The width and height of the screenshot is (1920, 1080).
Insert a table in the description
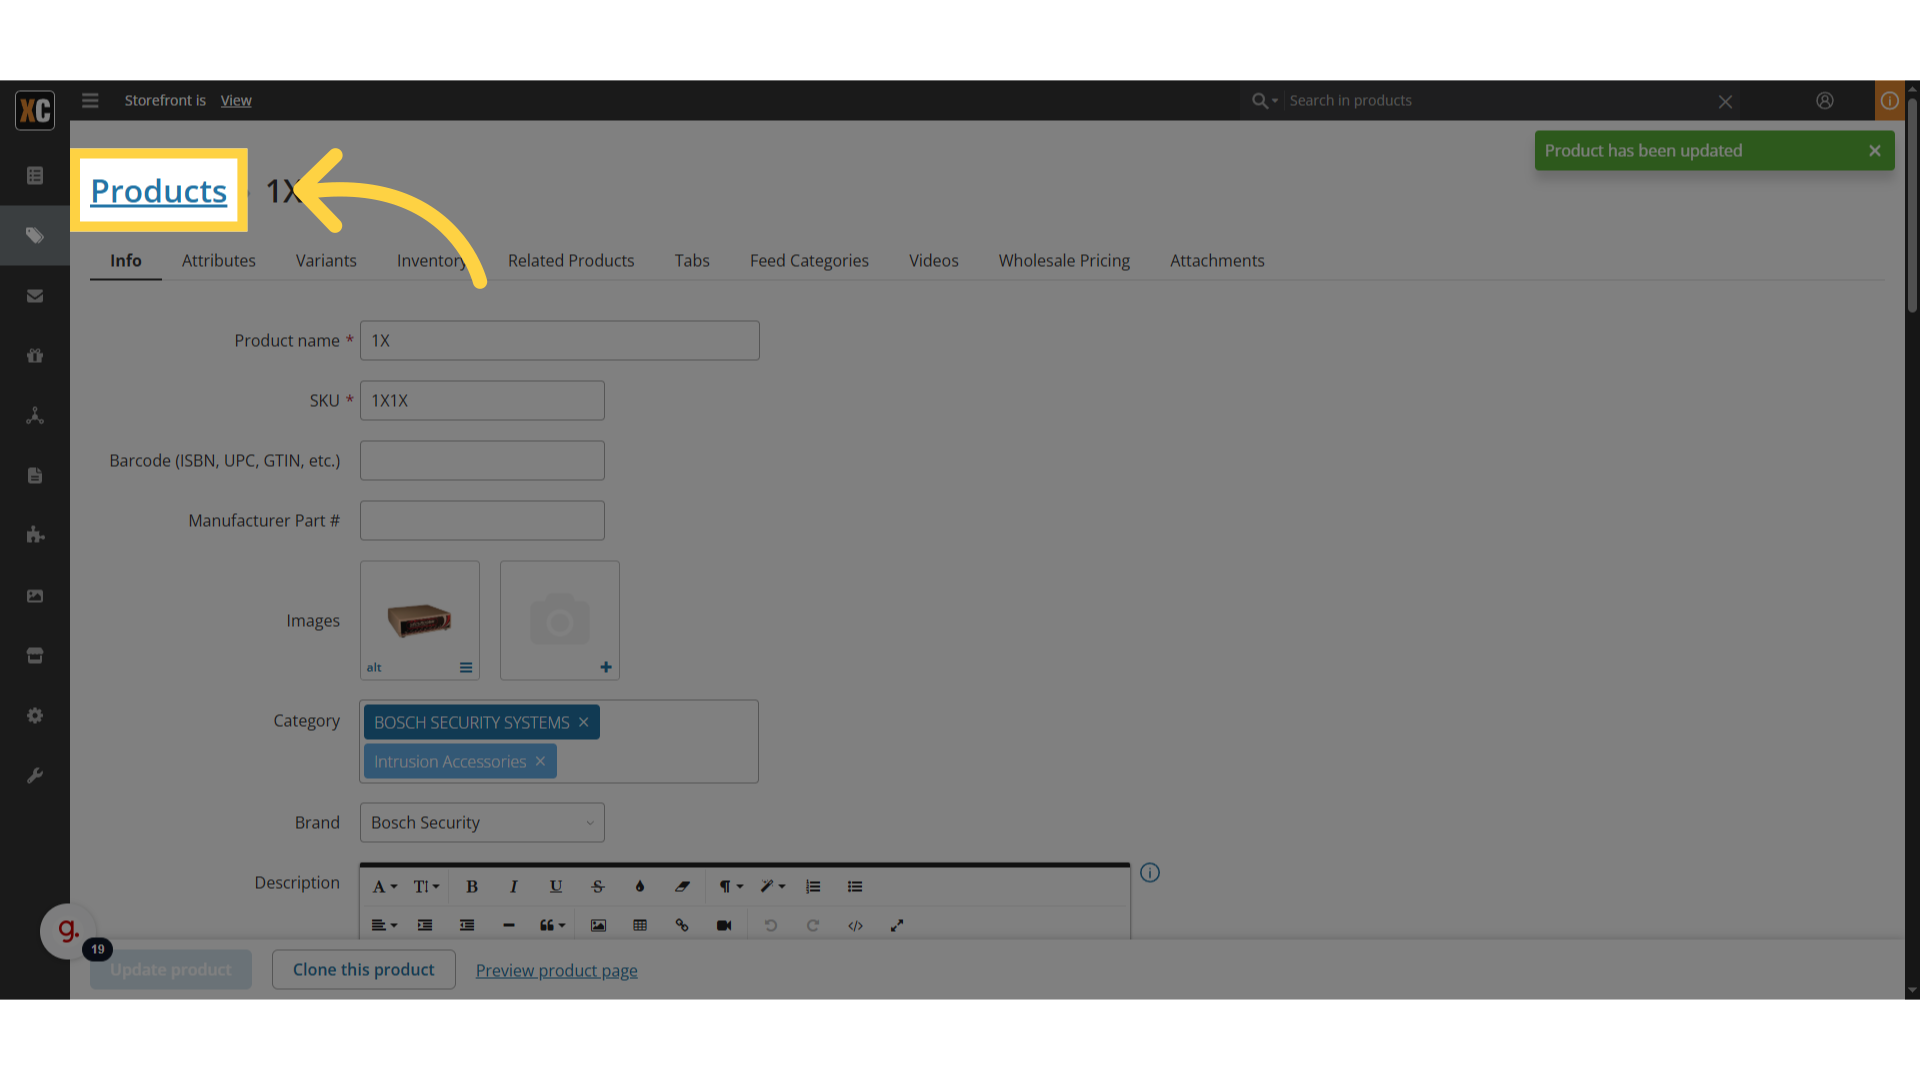coord(640,925)
